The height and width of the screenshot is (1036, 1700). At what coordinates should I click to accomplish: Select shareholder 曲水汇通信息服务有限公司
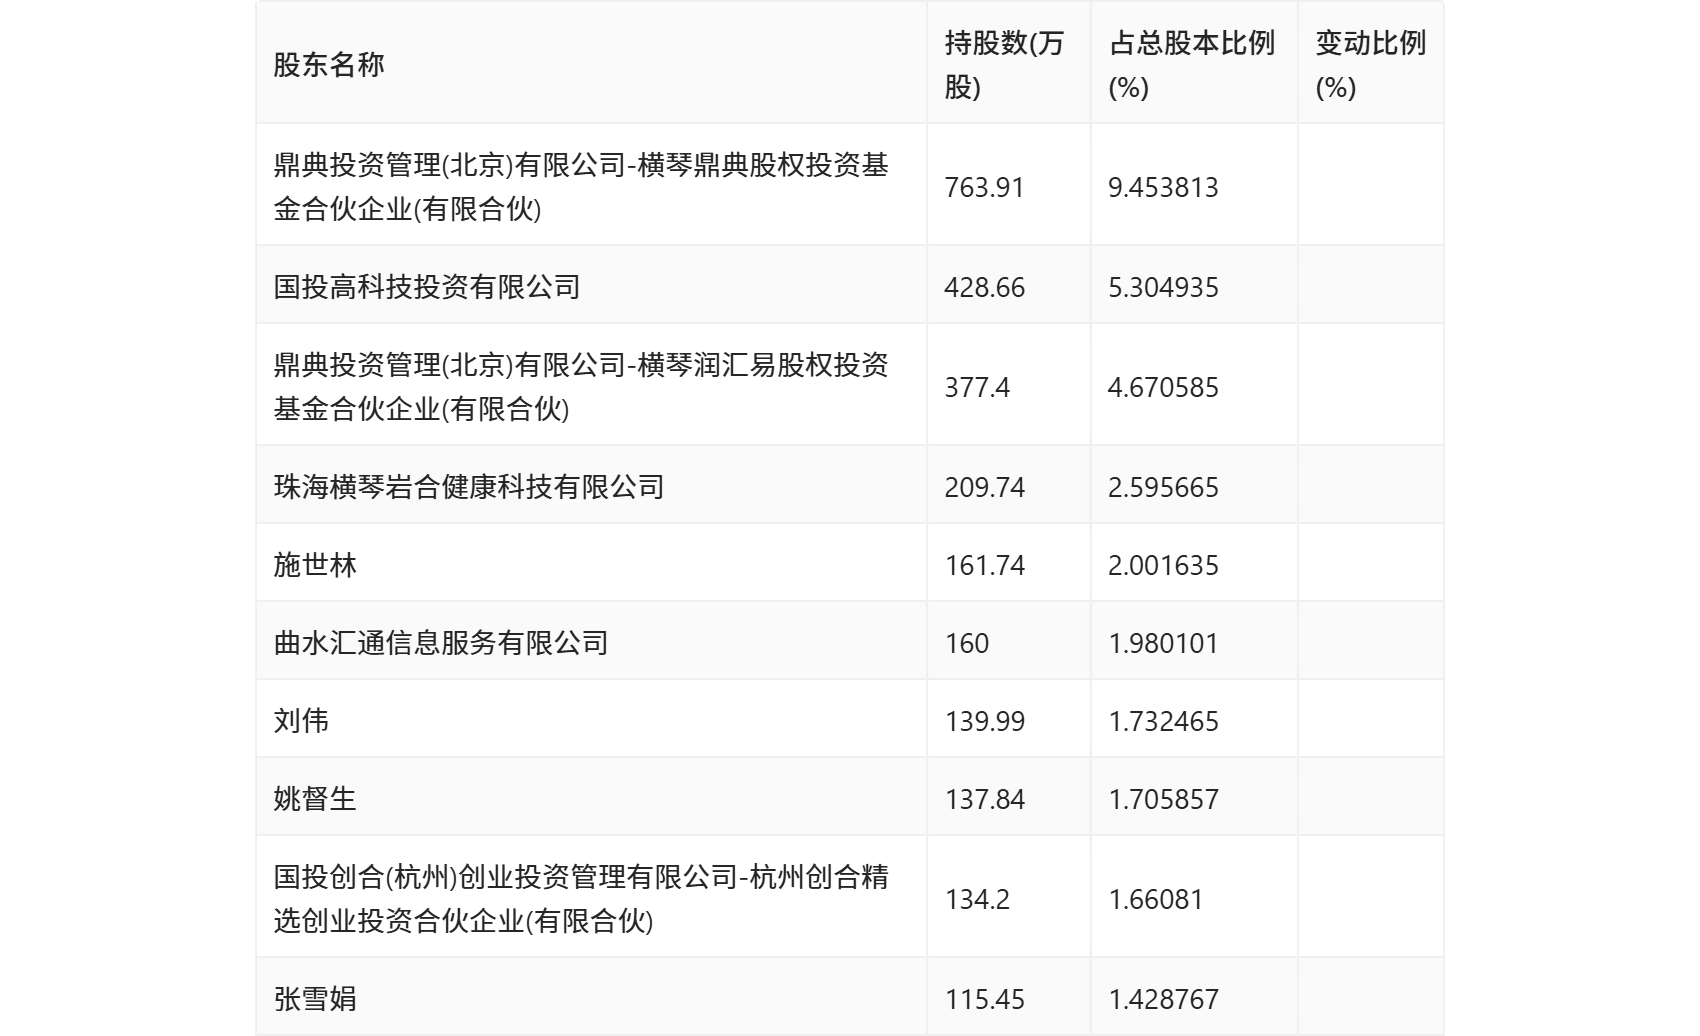[x=441, y=643]
